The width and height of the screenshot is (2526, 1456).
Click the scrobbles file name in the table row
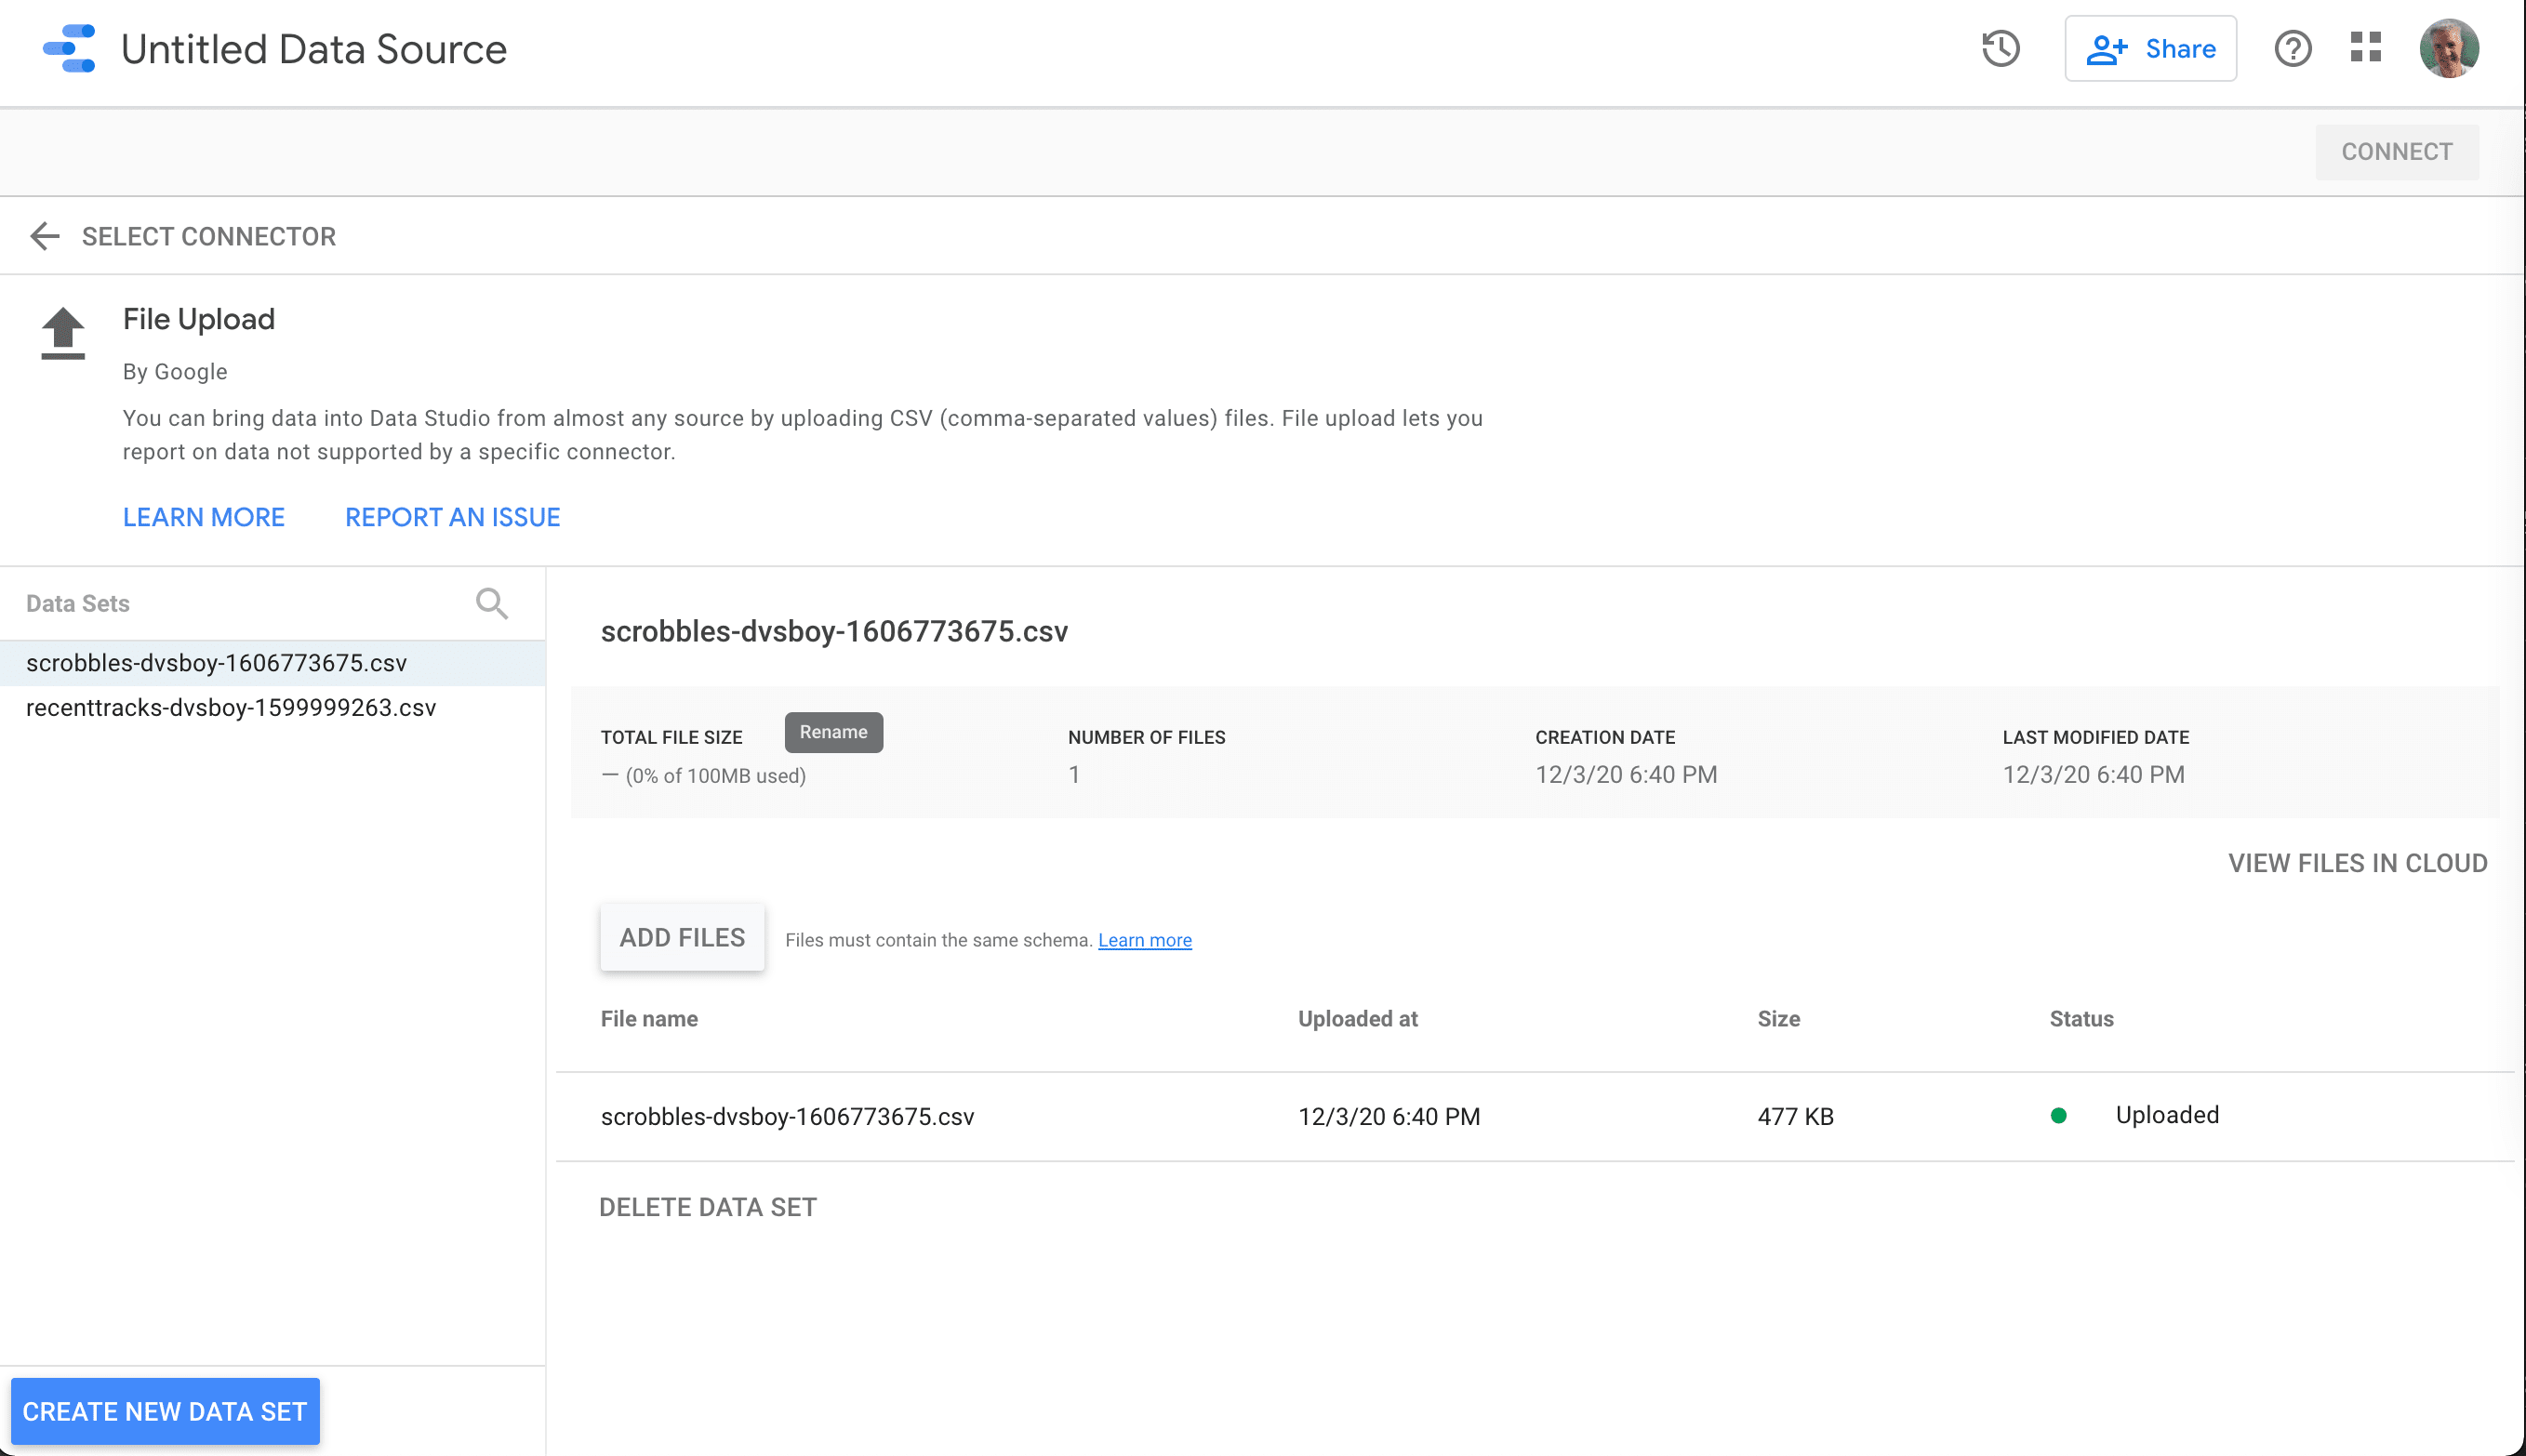tap(787, 1117)
